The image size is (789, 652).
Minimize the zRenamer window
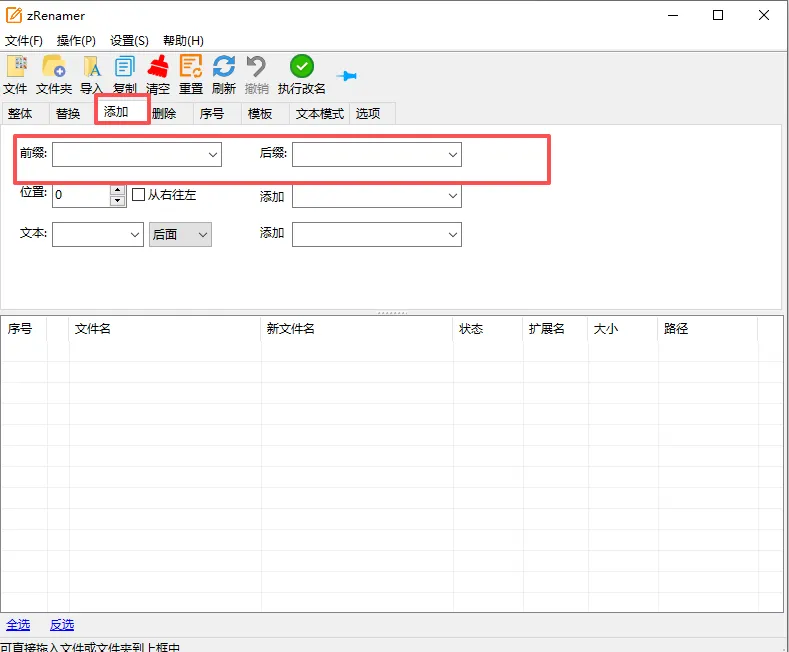673,16
